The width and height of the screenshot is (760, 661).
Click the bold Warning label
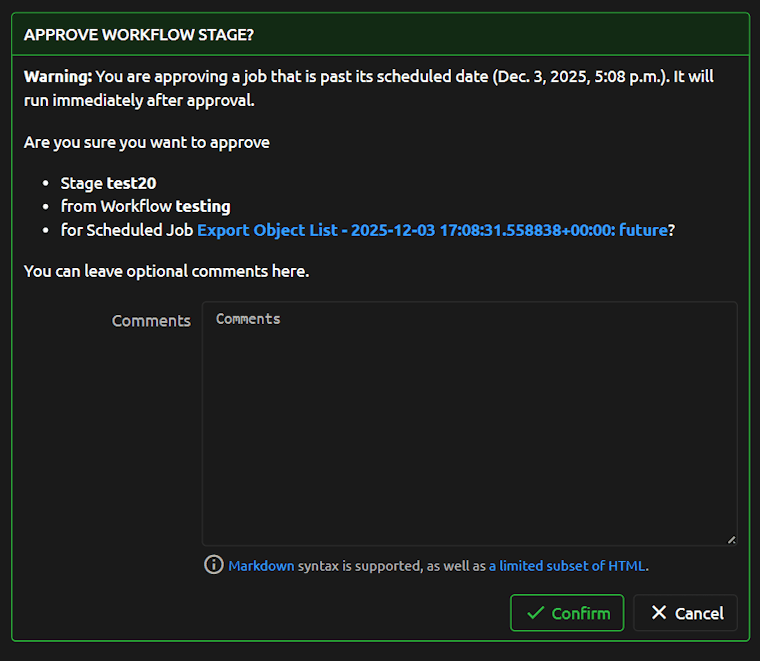[58, 77]
